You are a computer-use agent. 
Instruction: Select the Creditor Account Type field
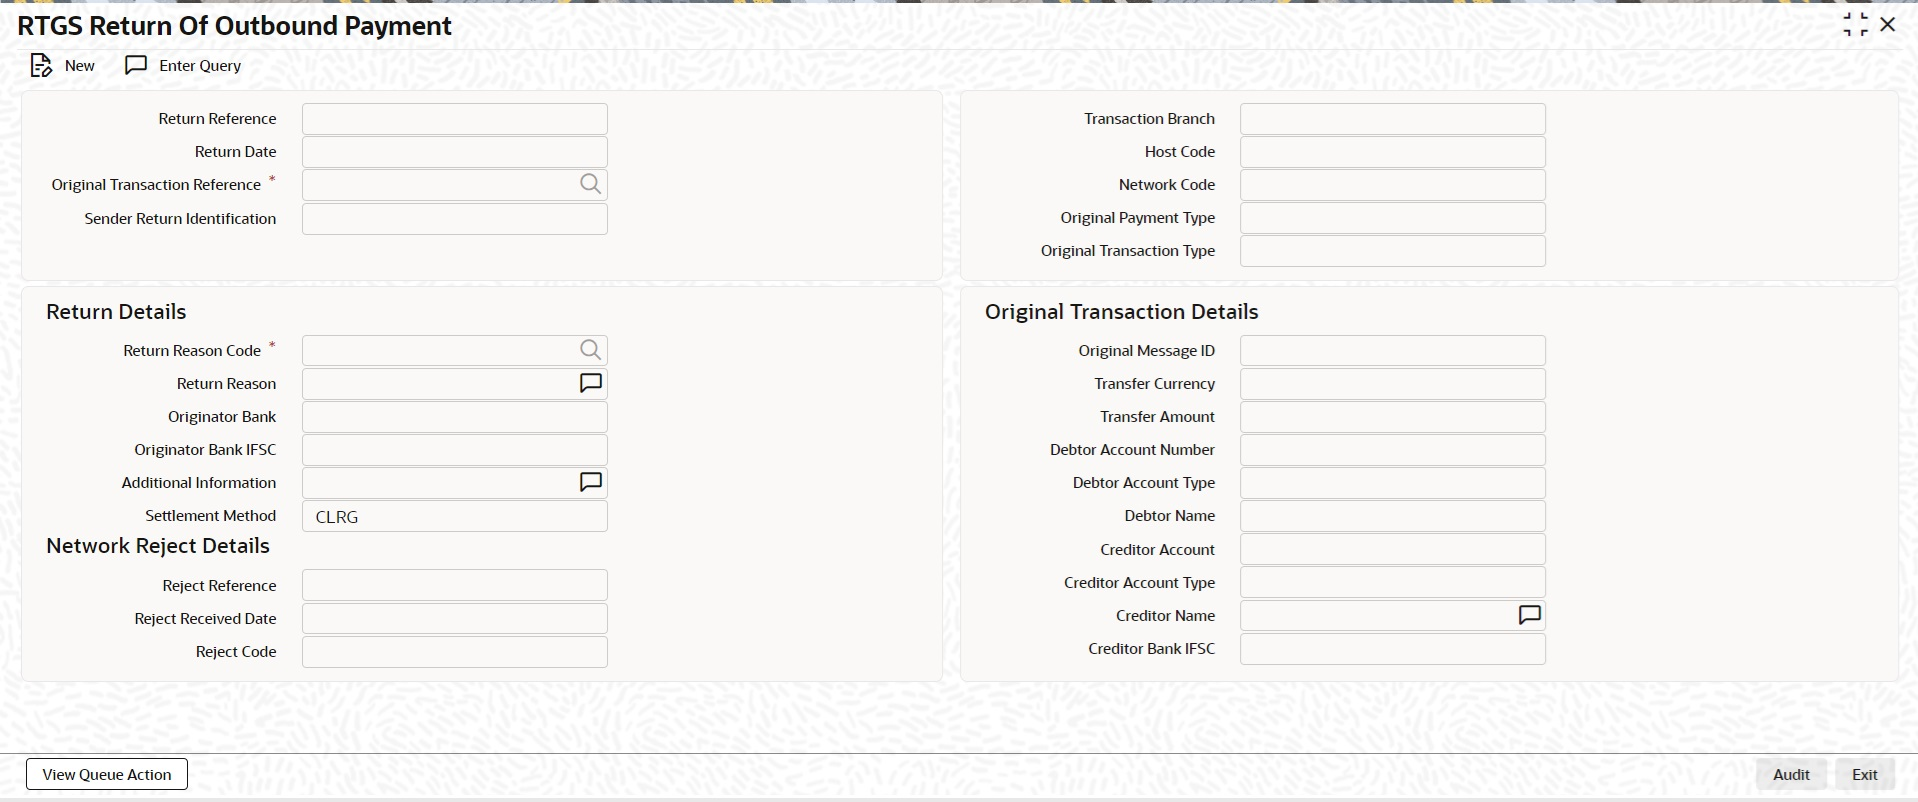[x=1393, y=582]
